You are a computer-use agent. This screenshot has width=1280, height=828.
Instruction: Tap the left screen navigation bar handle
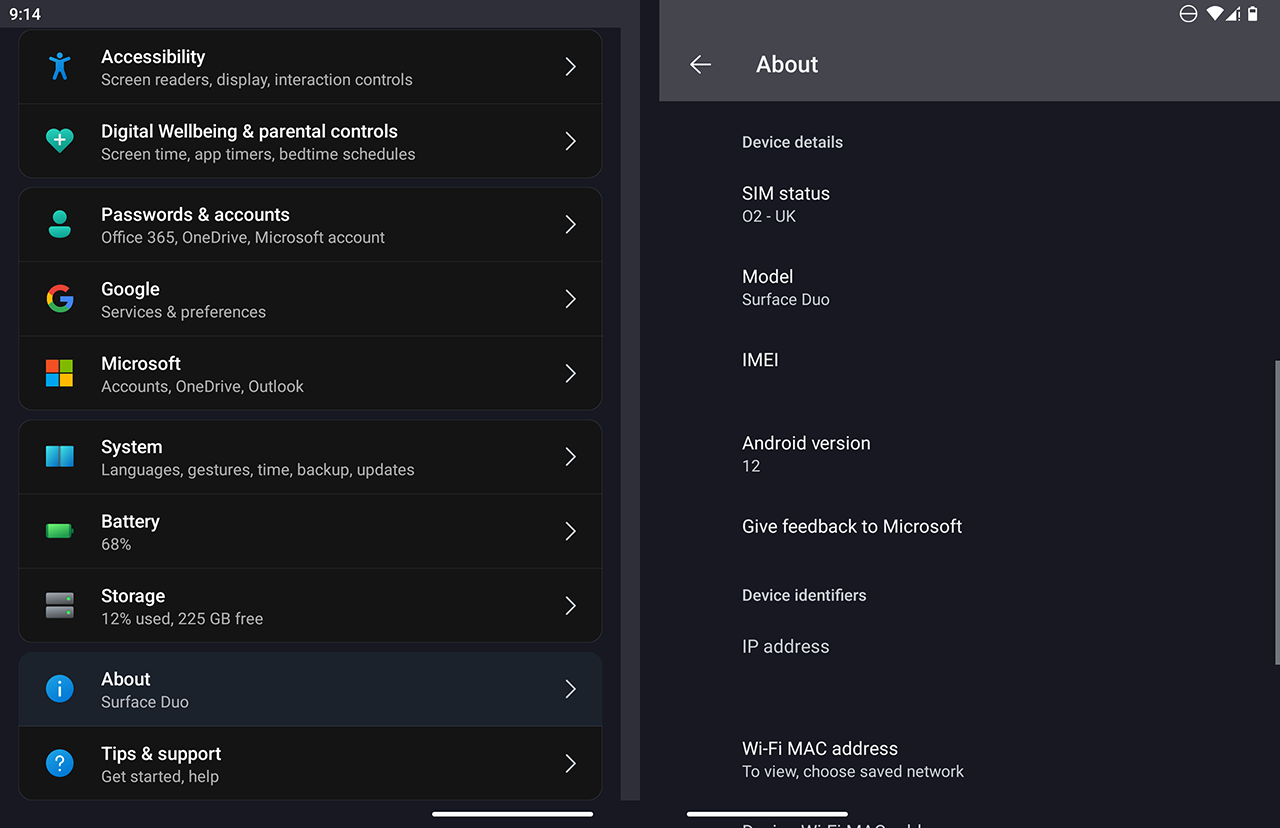[513, 814]
